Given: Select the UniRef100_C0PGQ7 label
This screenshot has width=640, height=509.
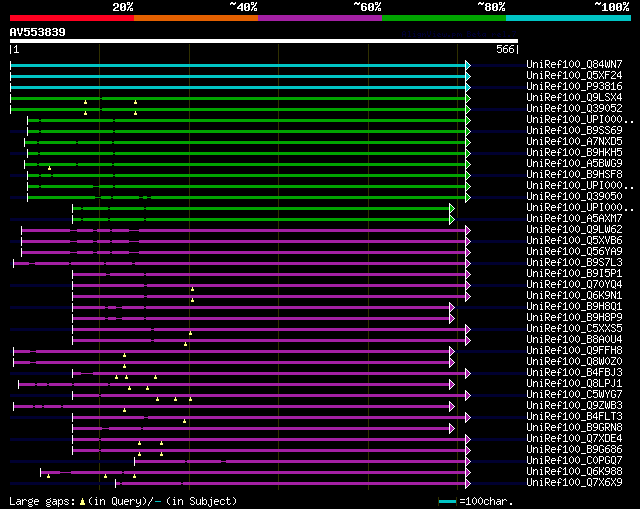Looking at the screenshot, I should (574, 461).
